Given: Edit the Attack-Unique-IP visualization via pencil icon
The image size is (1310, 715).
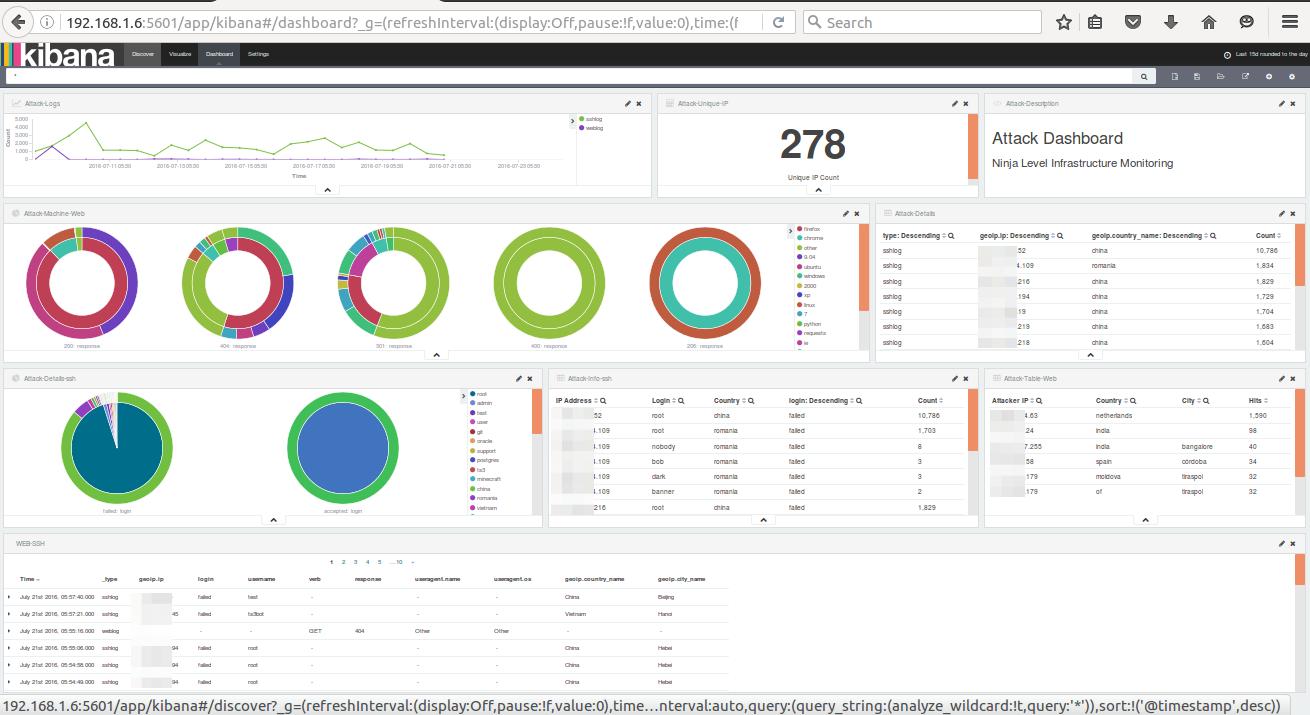Looking at the screenshot, I should (953, 102).
